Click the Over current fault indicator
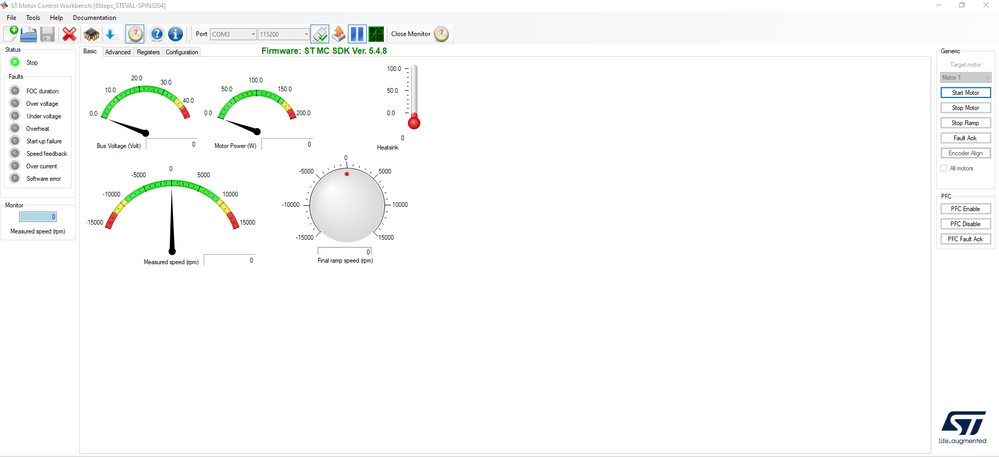This screenshot has width=999, height=457. click(x=15, y=166)
